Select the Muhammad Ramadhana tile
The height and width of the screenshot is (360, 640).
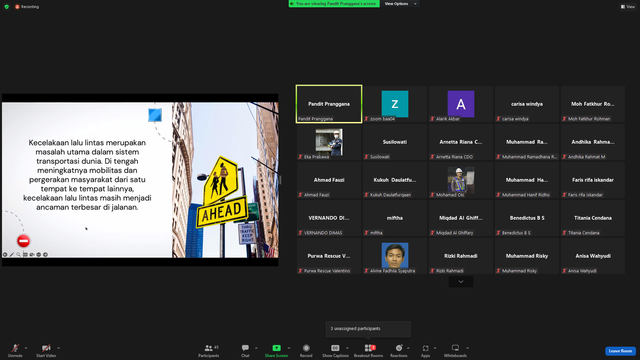(527, 142)
